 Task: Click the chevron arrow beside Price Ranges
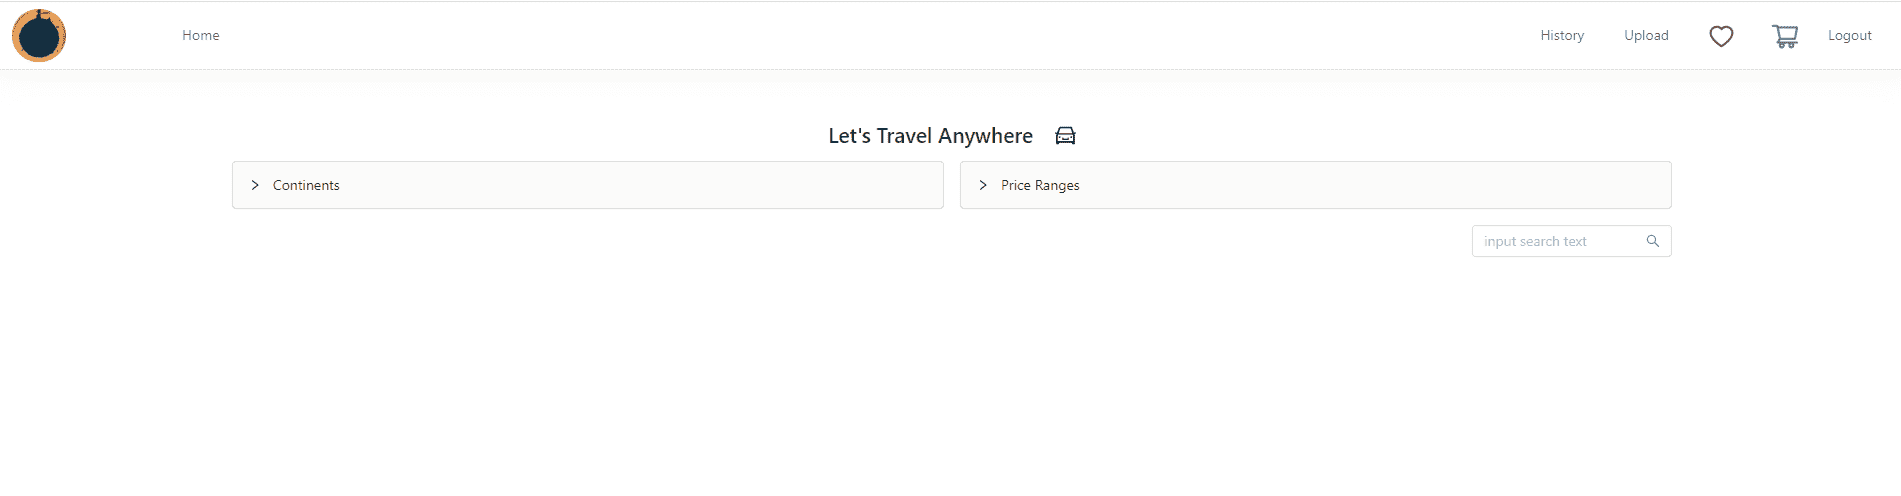[x=983, y=185]
